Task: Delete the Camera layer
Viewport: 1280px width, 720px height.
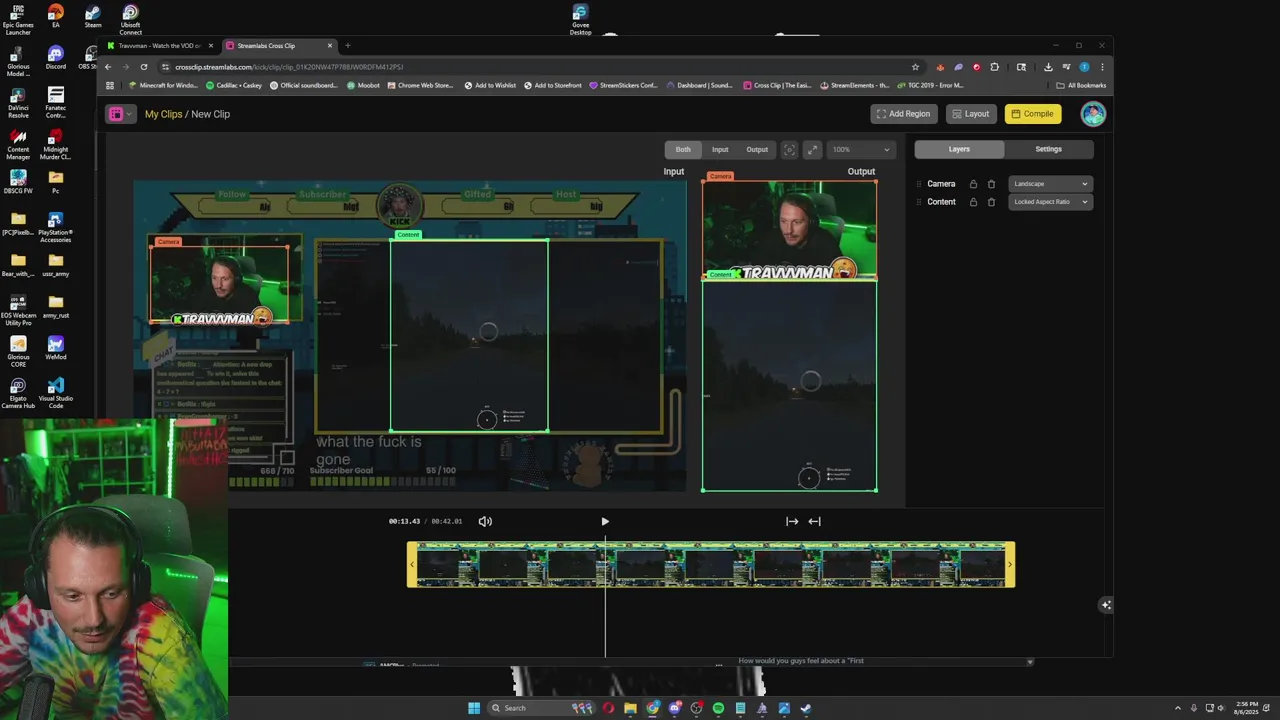Action: point(991,184)
